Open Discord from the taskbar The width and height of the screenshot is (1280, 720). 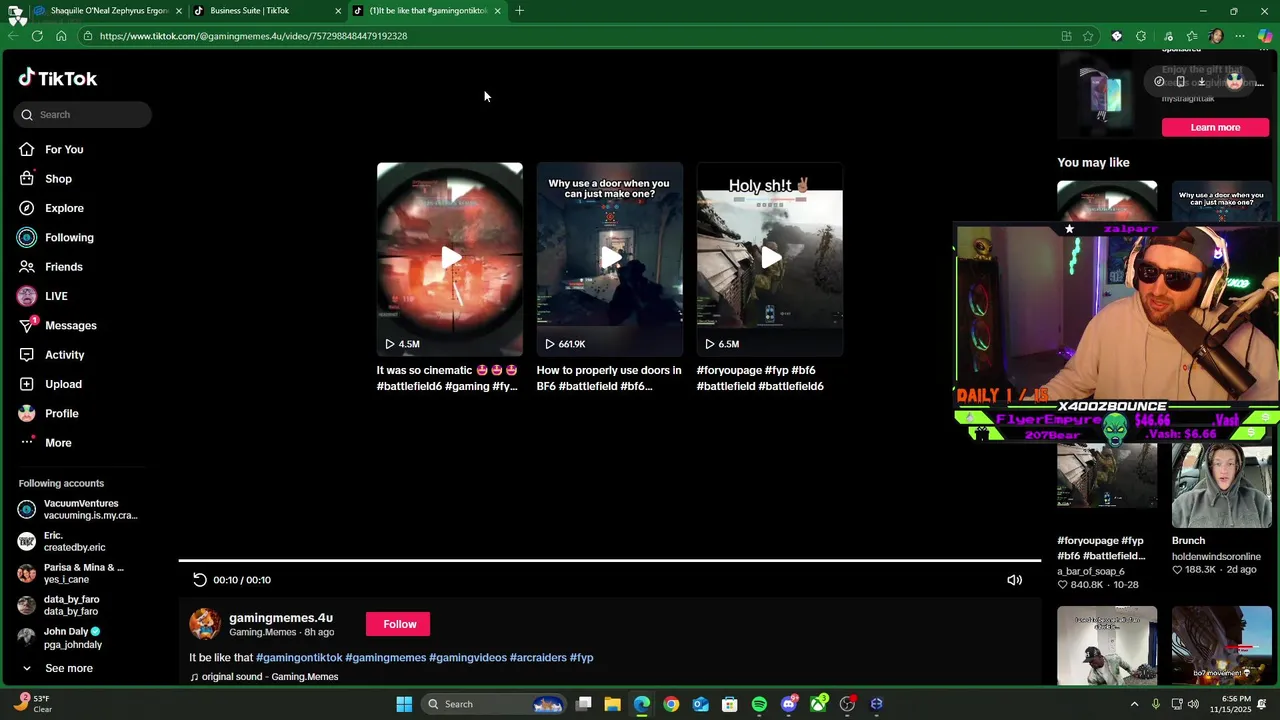click(789, 704)
